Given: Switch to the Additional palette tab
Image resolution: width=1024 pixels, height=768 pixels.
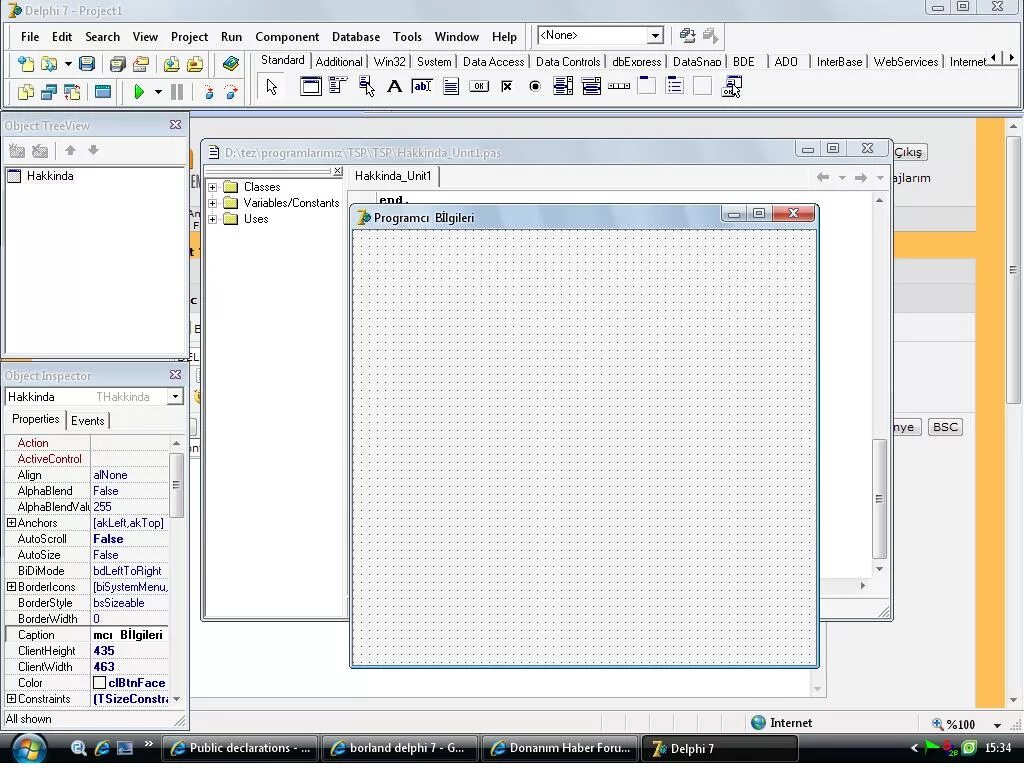Looking at the screenshot, I should [339, 62].
